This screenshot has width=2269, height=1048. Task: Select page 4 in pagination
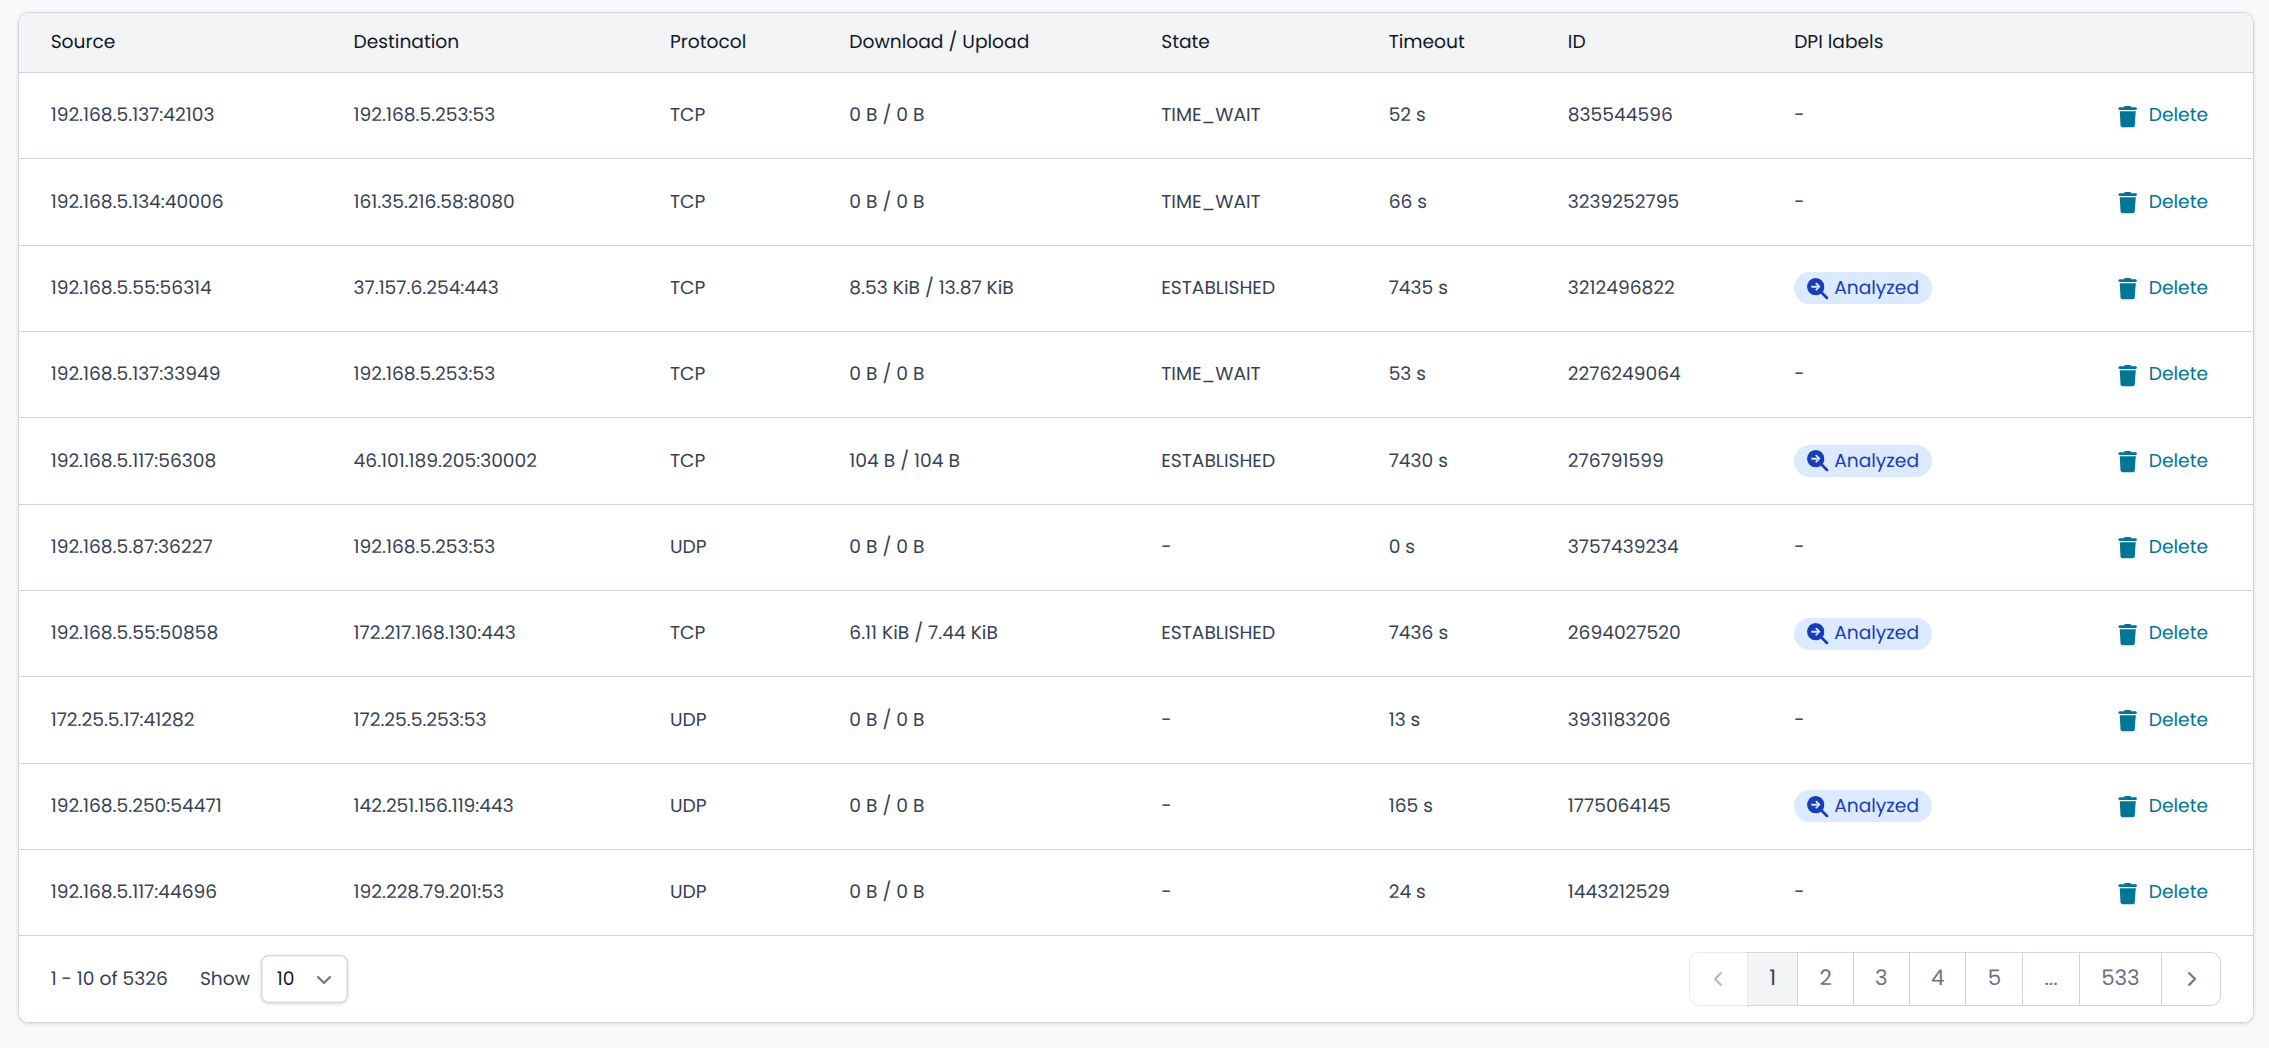coord(1937,978)
